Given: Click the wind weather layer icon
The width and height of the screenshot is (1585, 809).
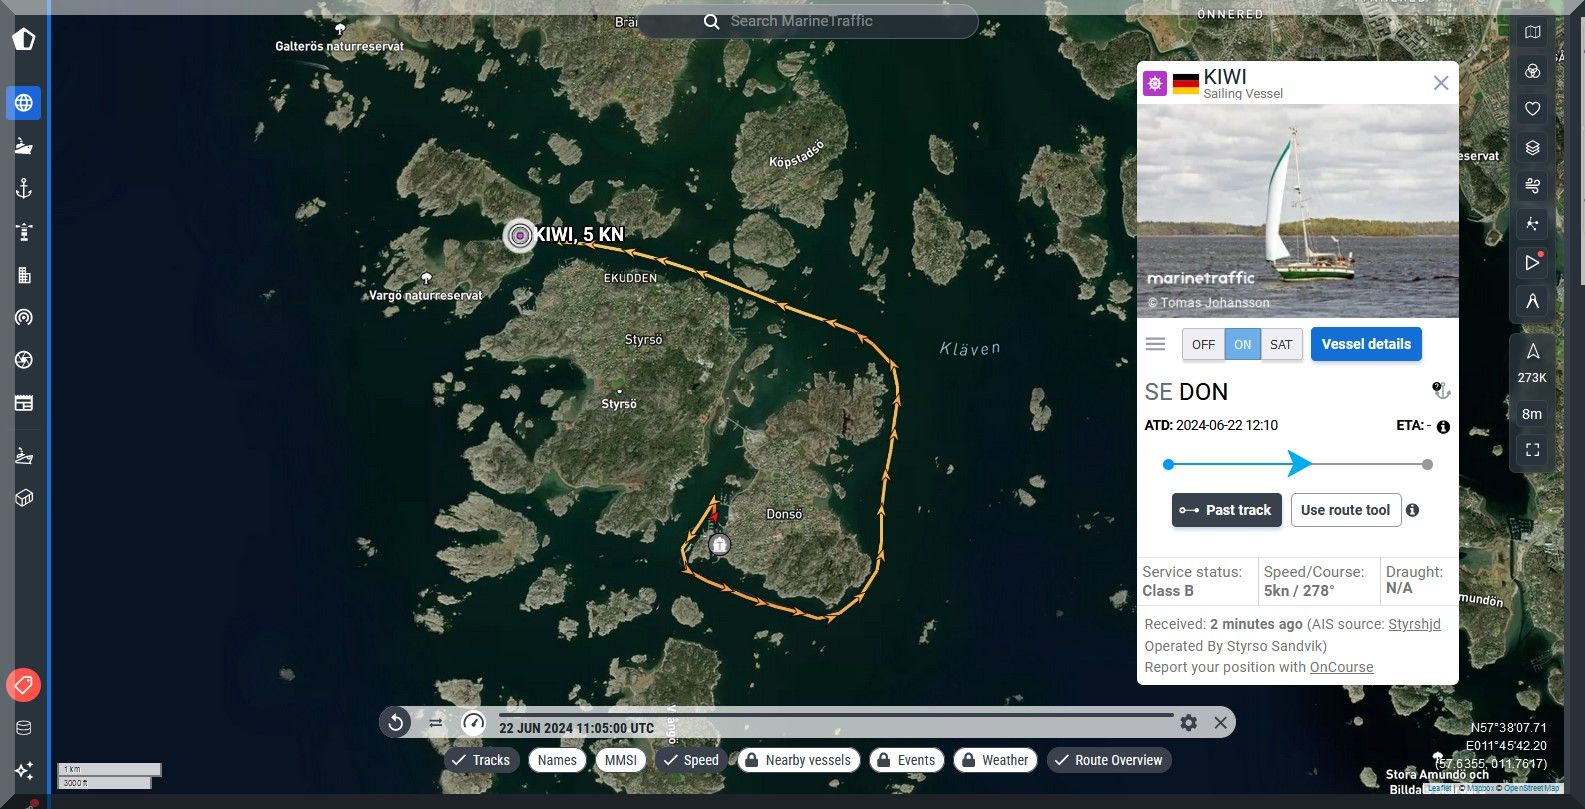Looking at the screenshot, I should [x=1532, y=186].
